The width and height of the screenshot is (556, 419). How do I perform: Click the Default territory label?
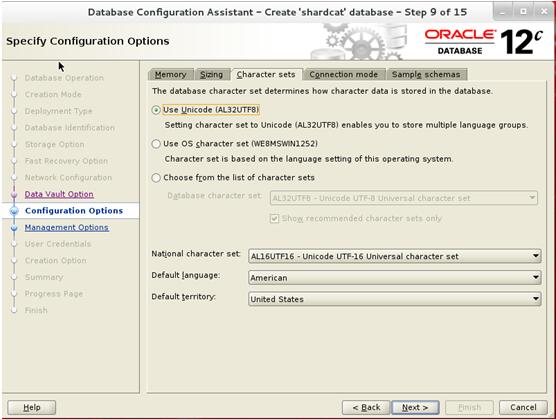184,297
